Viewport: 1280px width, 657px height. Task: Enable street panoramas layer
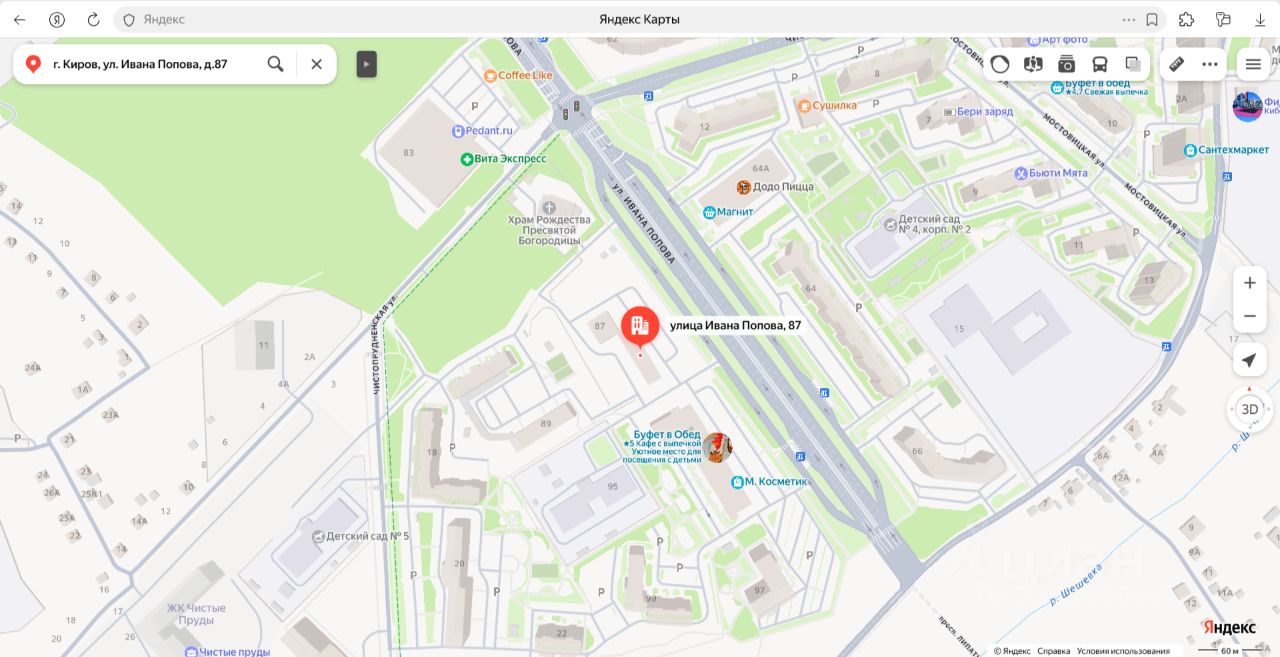point(1033,64)
